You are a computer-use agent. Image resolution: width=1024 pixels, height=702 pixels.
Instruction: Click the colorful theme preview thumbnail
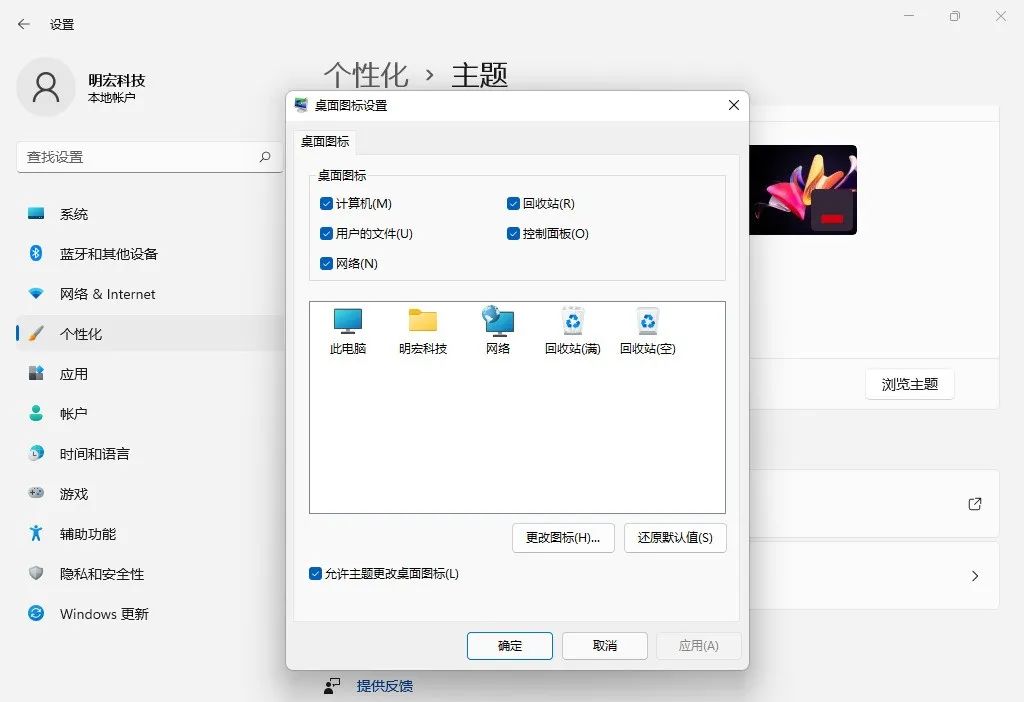[803, 190]
